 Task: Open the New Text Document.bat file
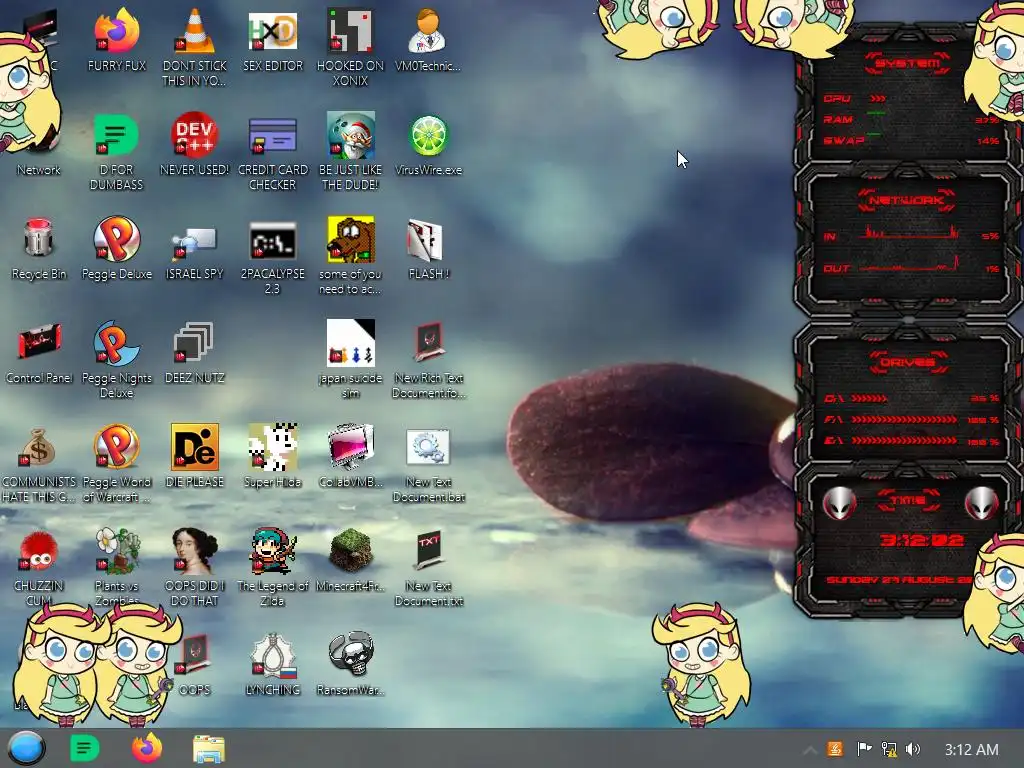428,447
